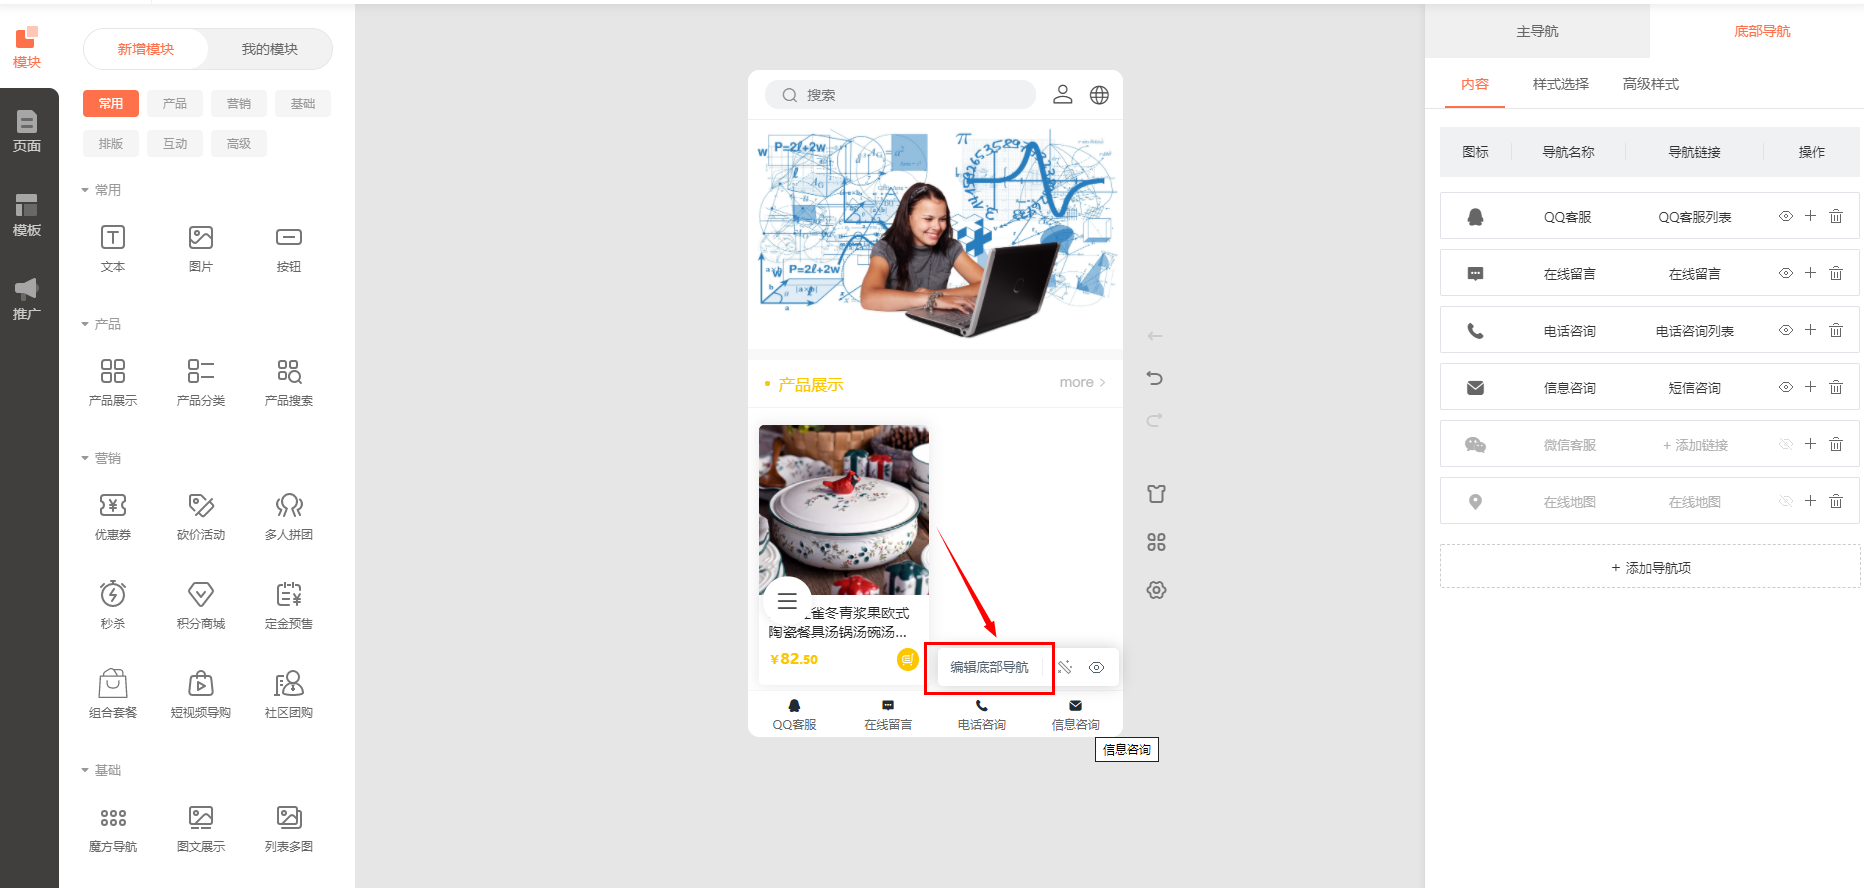The height and width of the screenshot is (888, 1864).
Task: Add the 秒杀 flash sale module
Action: click(113, 594)
